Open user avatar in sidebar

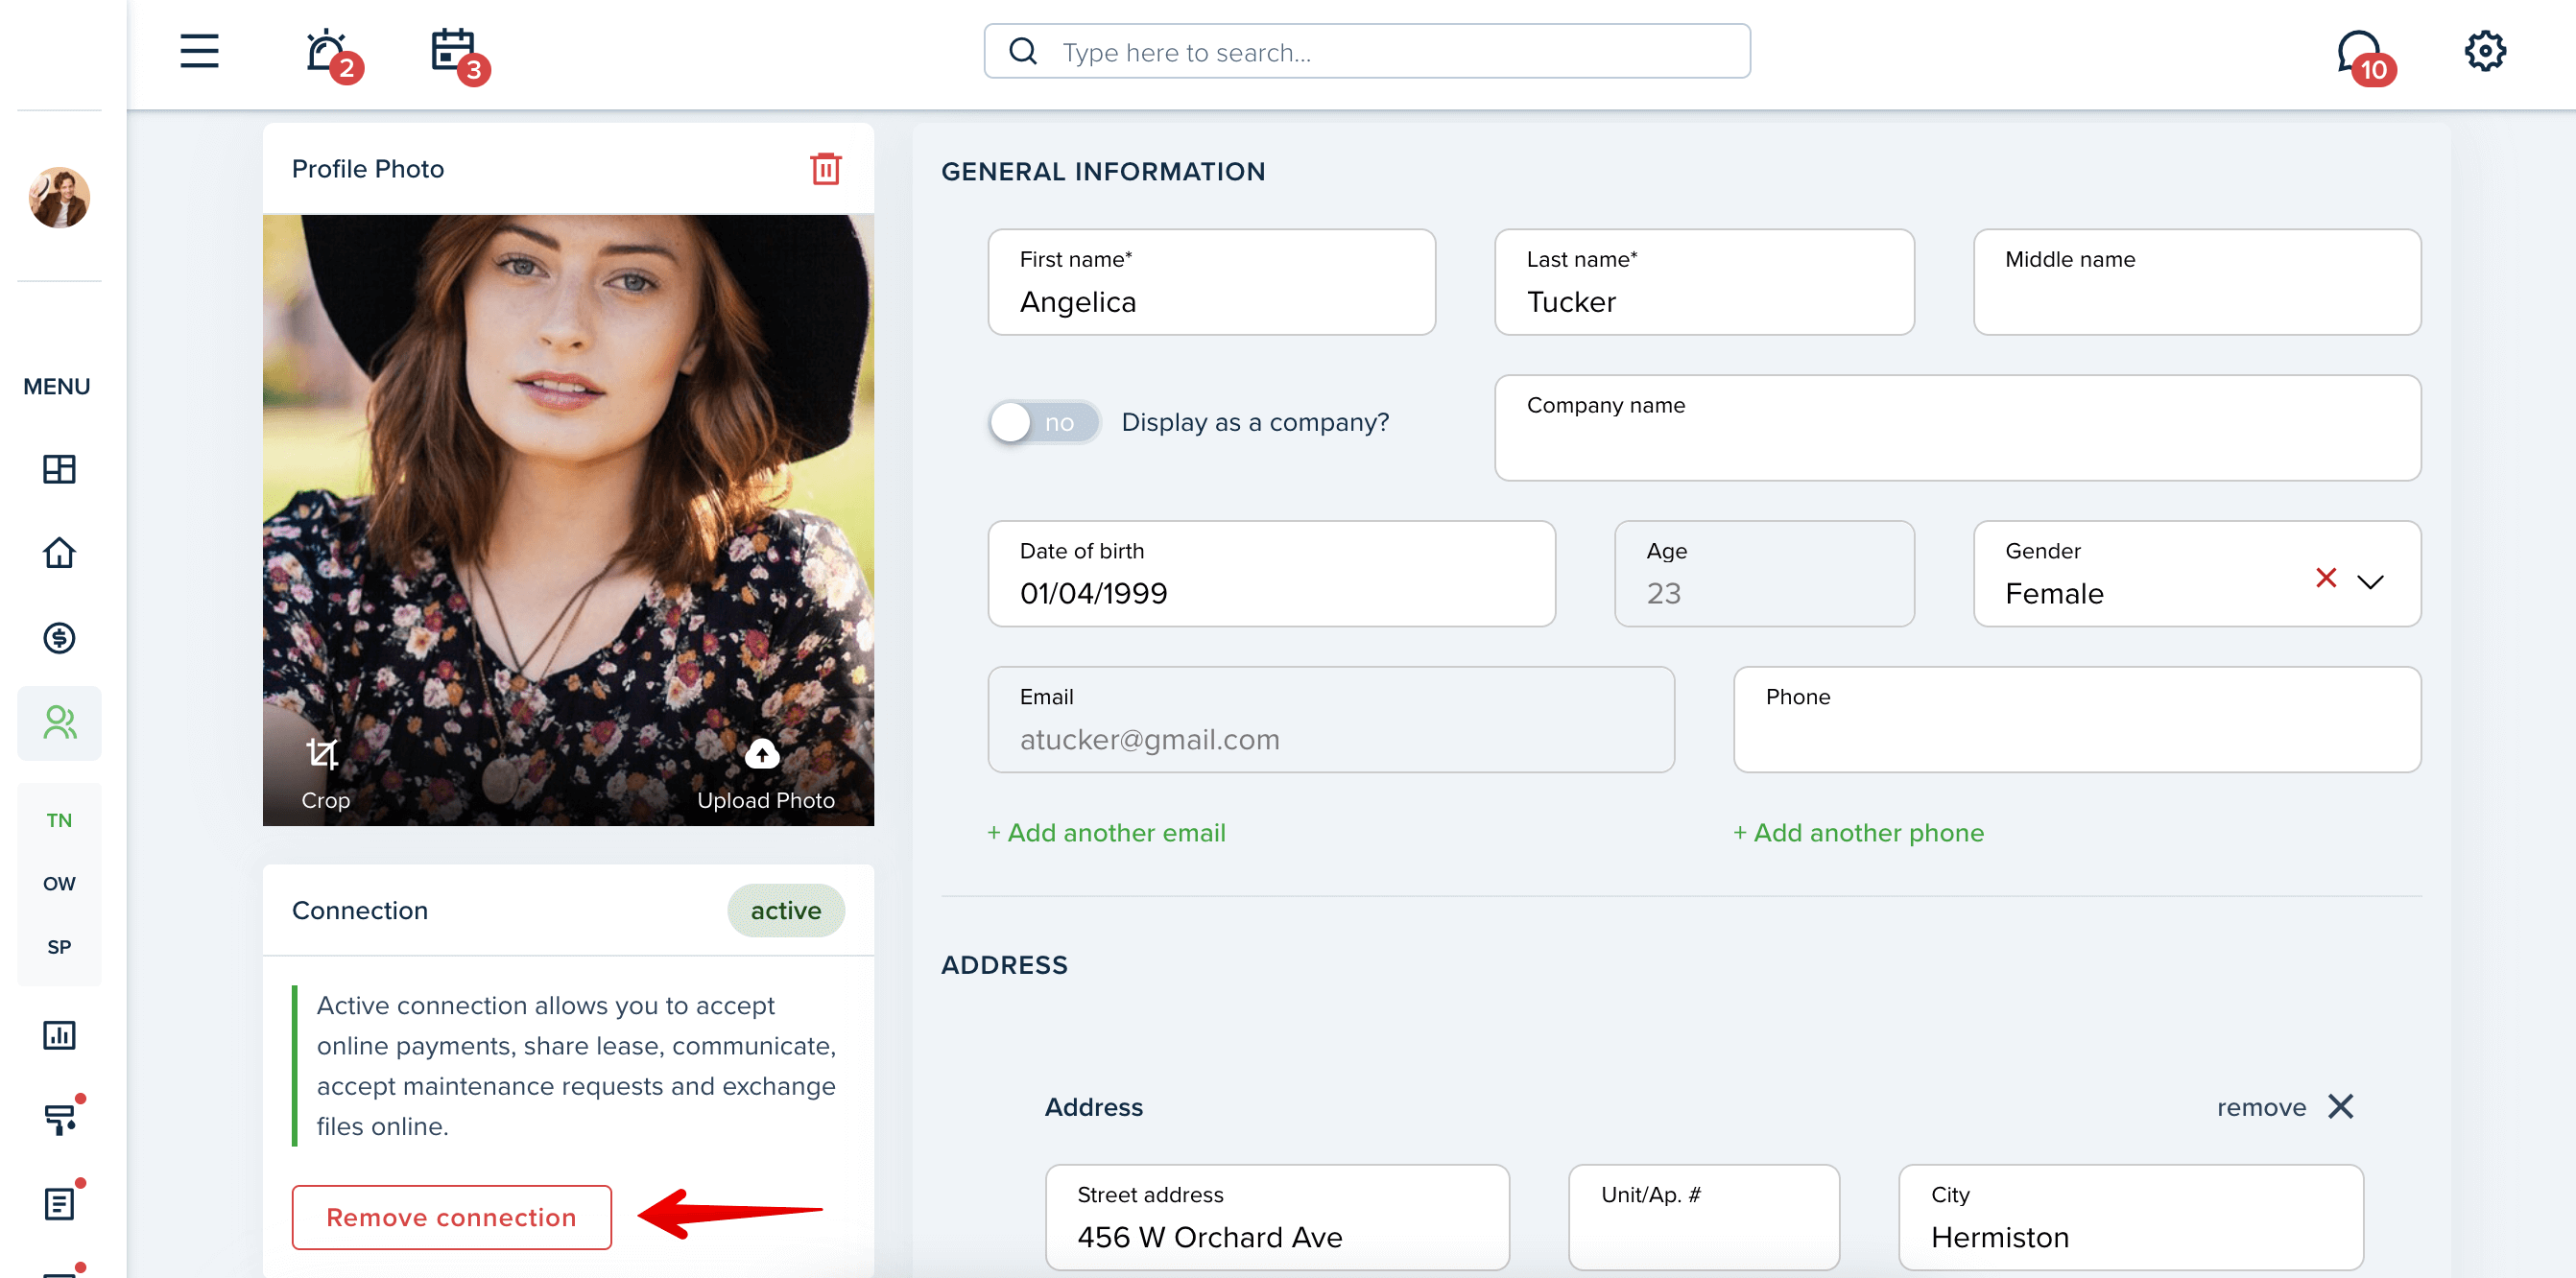(59, 197)
